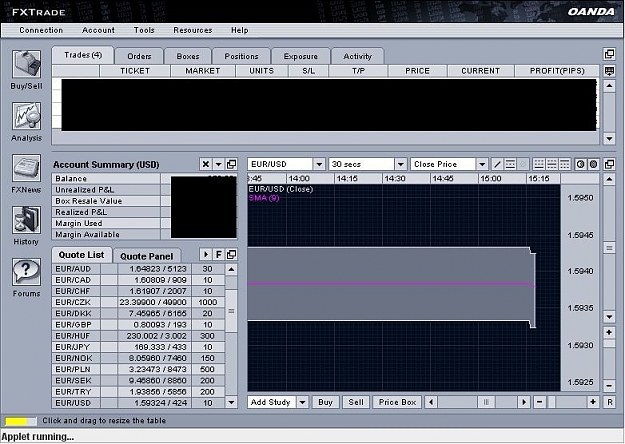
Task: Click the arrow icon next to Quote Panel
Action: 205,254
